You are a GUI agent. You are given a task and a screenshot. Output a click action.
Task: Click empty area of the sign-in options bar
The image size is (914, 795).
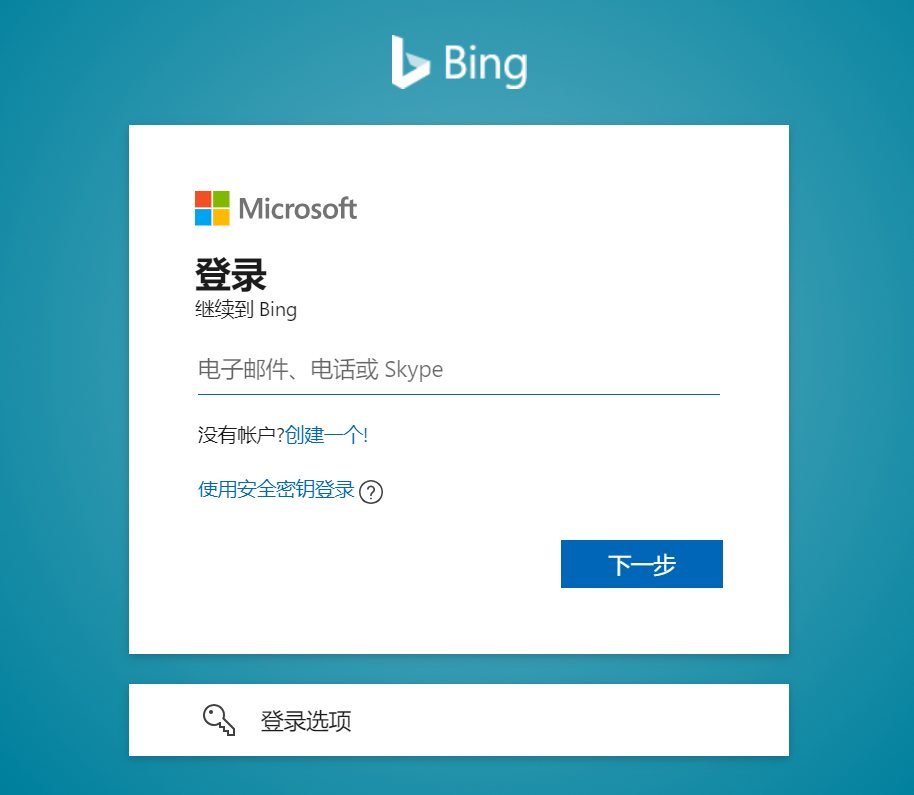pos(571,720)
